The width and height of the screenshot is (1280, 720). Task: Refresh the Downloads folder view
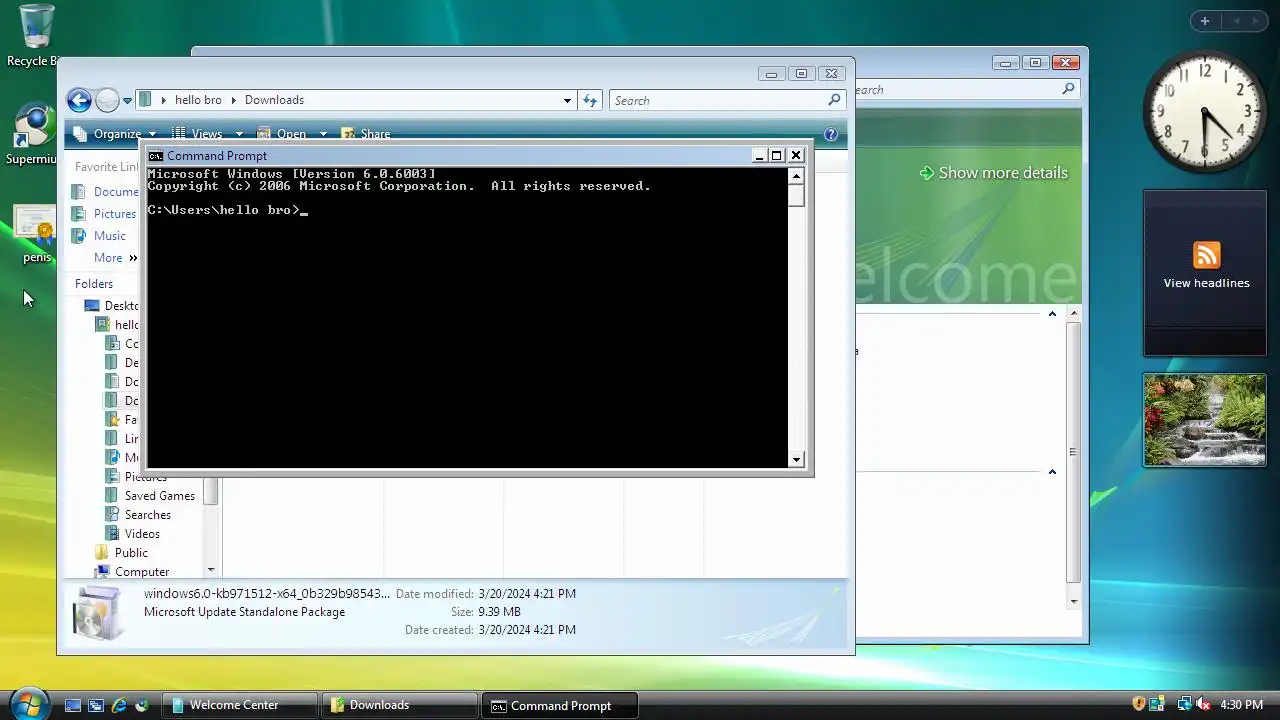(590, 100)
